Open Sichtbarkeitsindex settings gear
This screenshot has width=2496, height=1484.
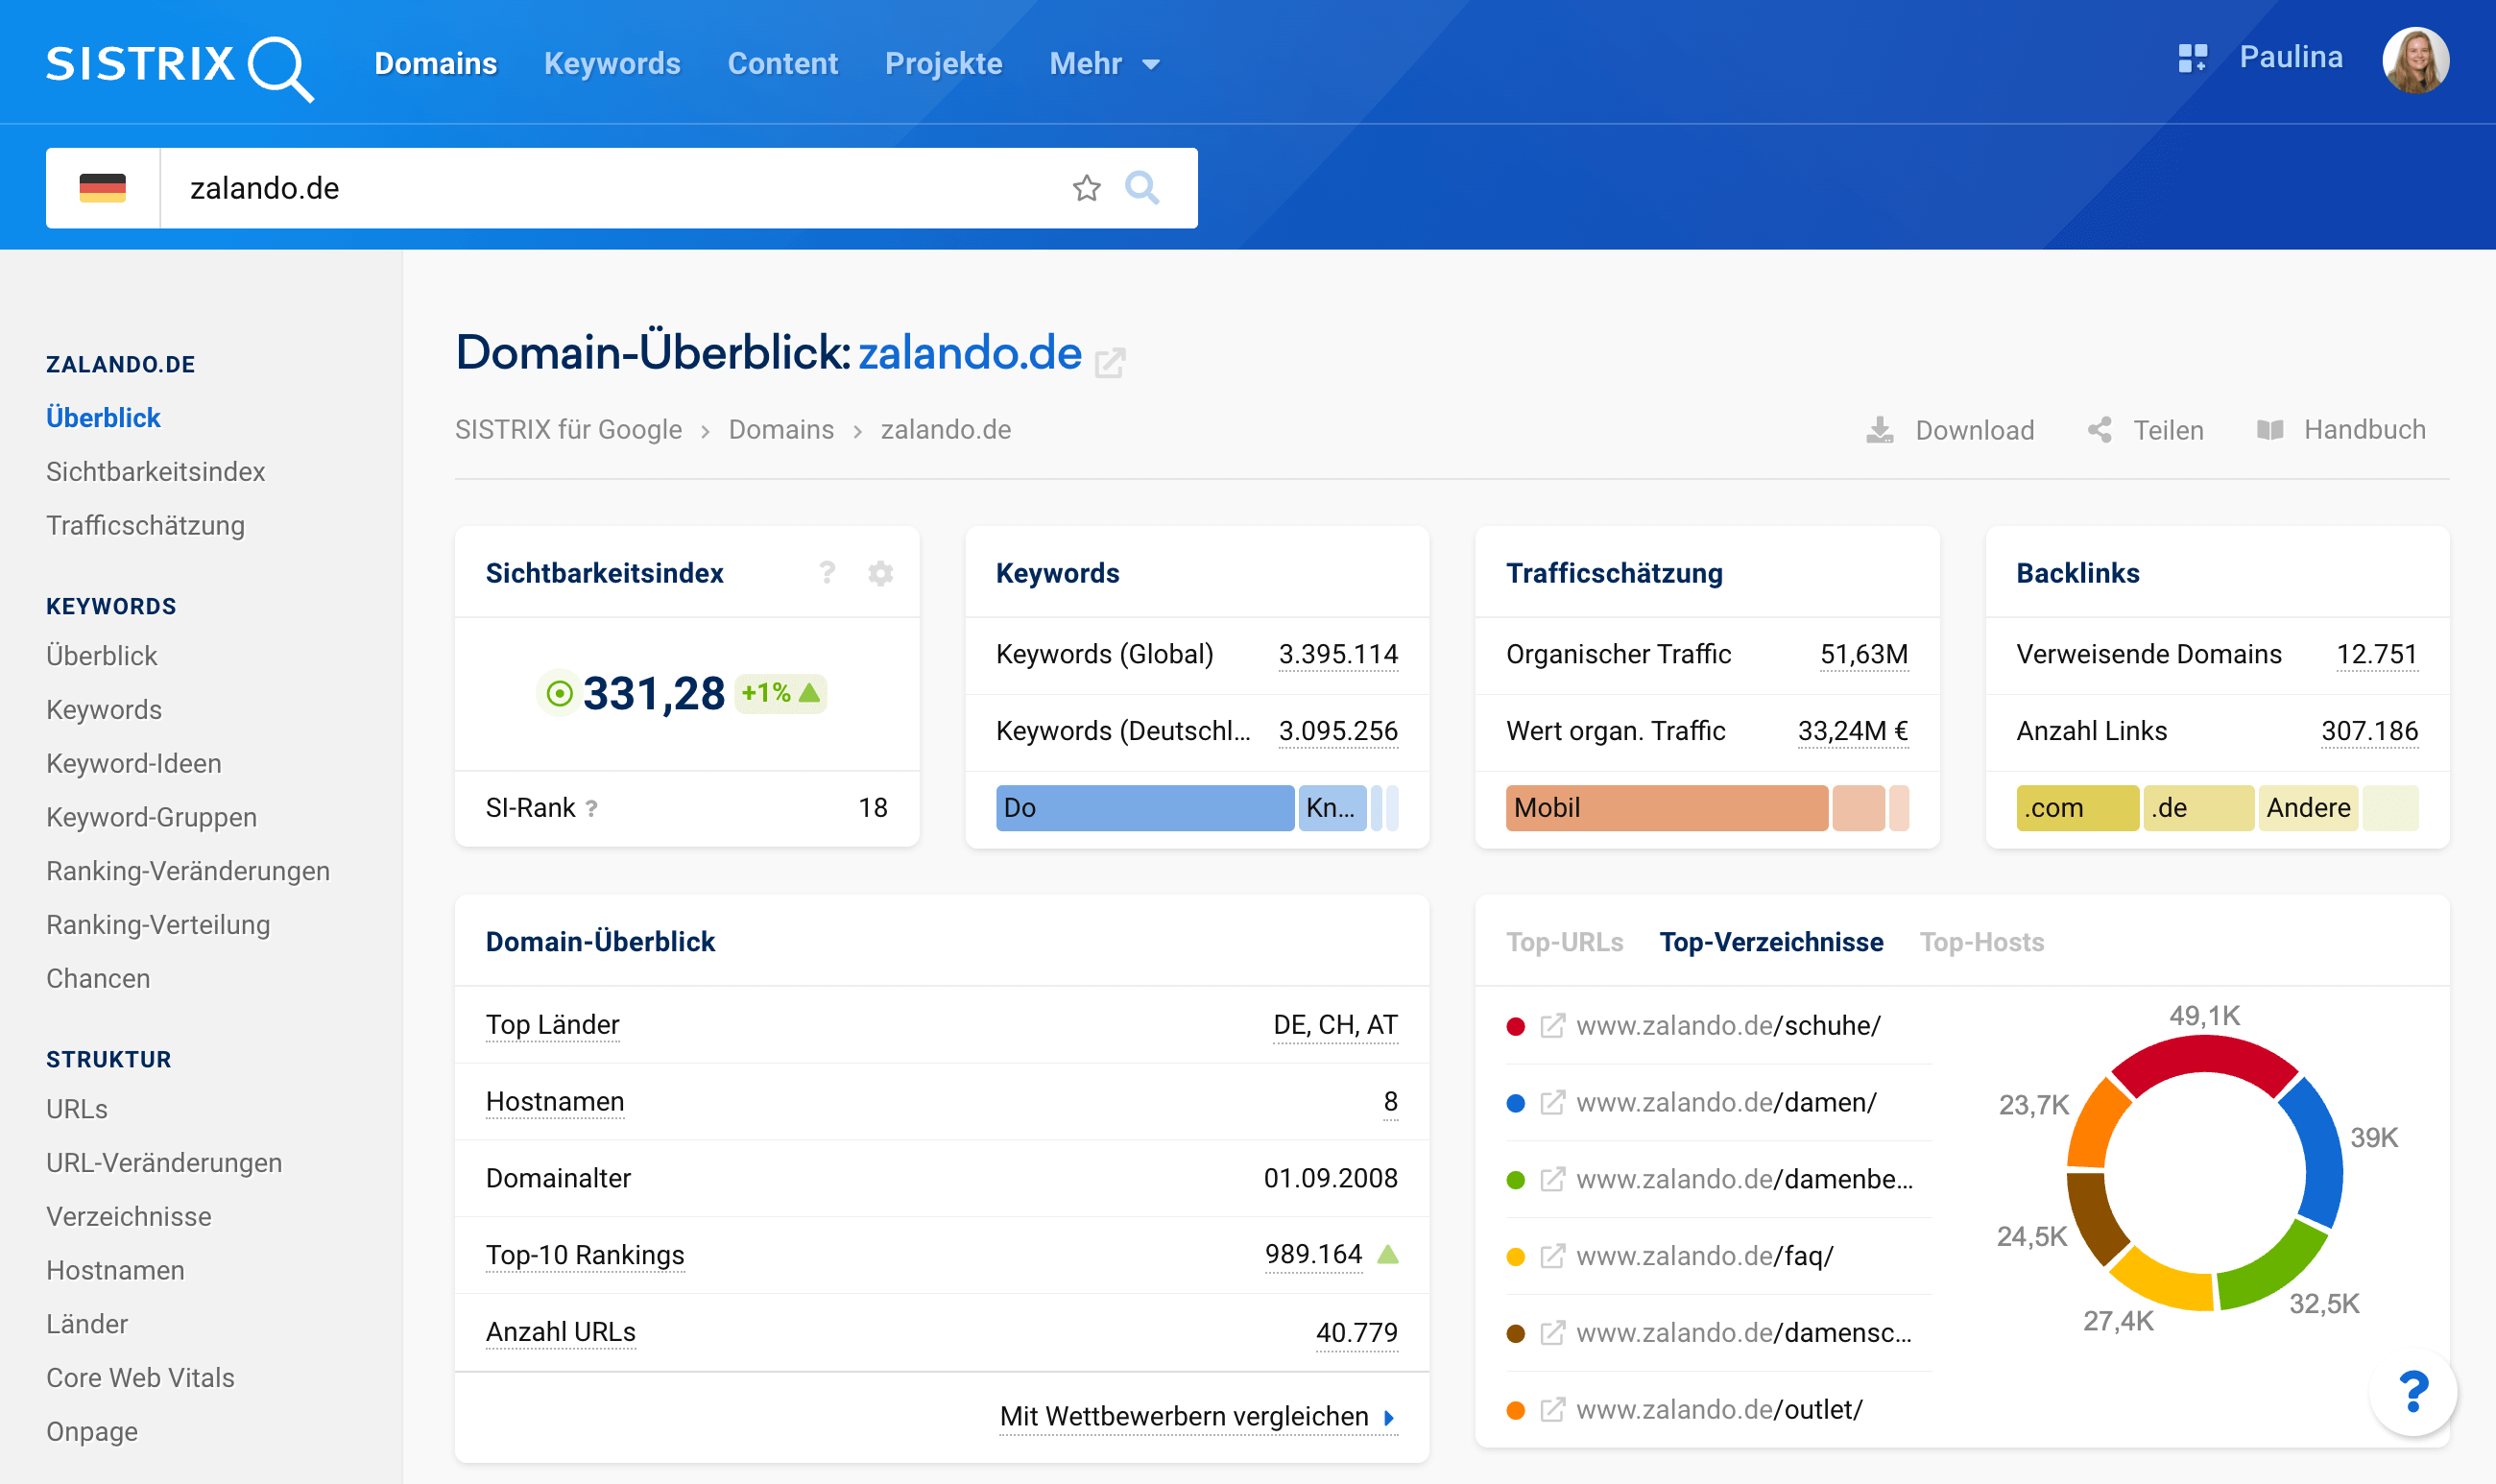coord(880,573)
